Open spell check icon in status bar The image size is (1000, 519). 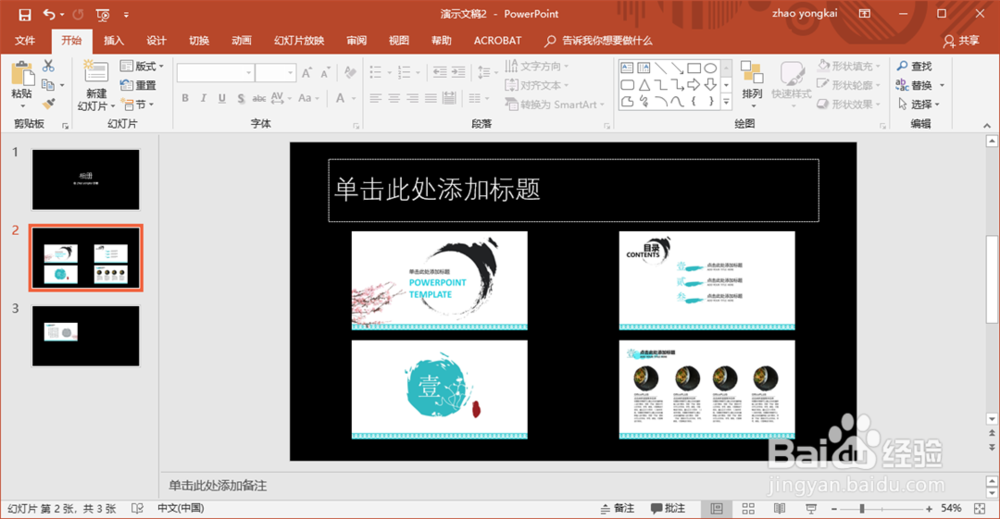[137, 508]
